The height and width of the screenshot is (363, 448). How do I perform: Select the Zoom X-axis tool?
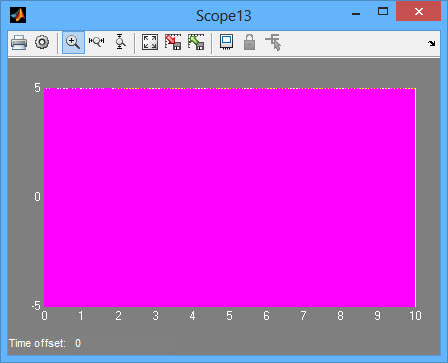click(x=97, y=42)
